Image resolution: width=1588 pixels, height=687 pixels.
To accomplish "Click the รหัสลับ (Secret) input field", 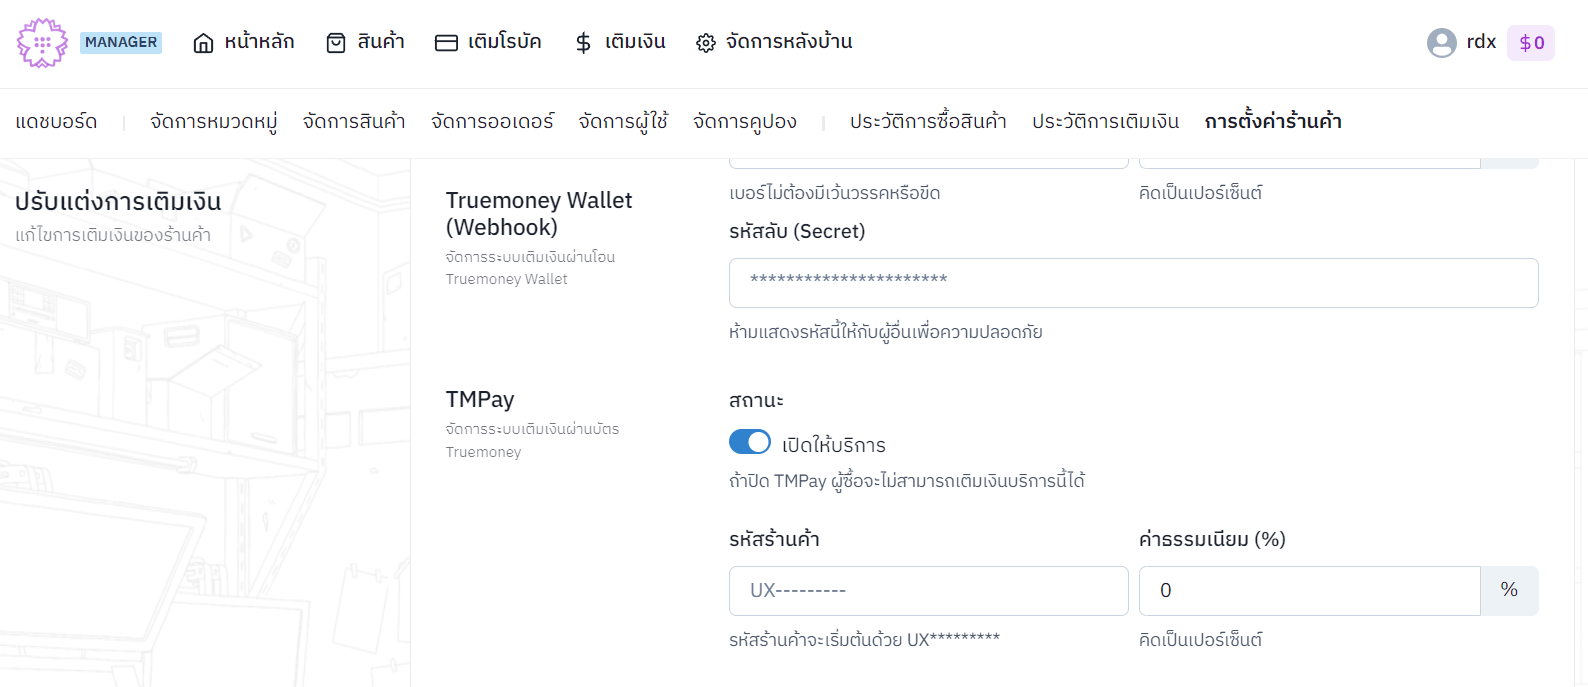I will tap(1133, 283).
